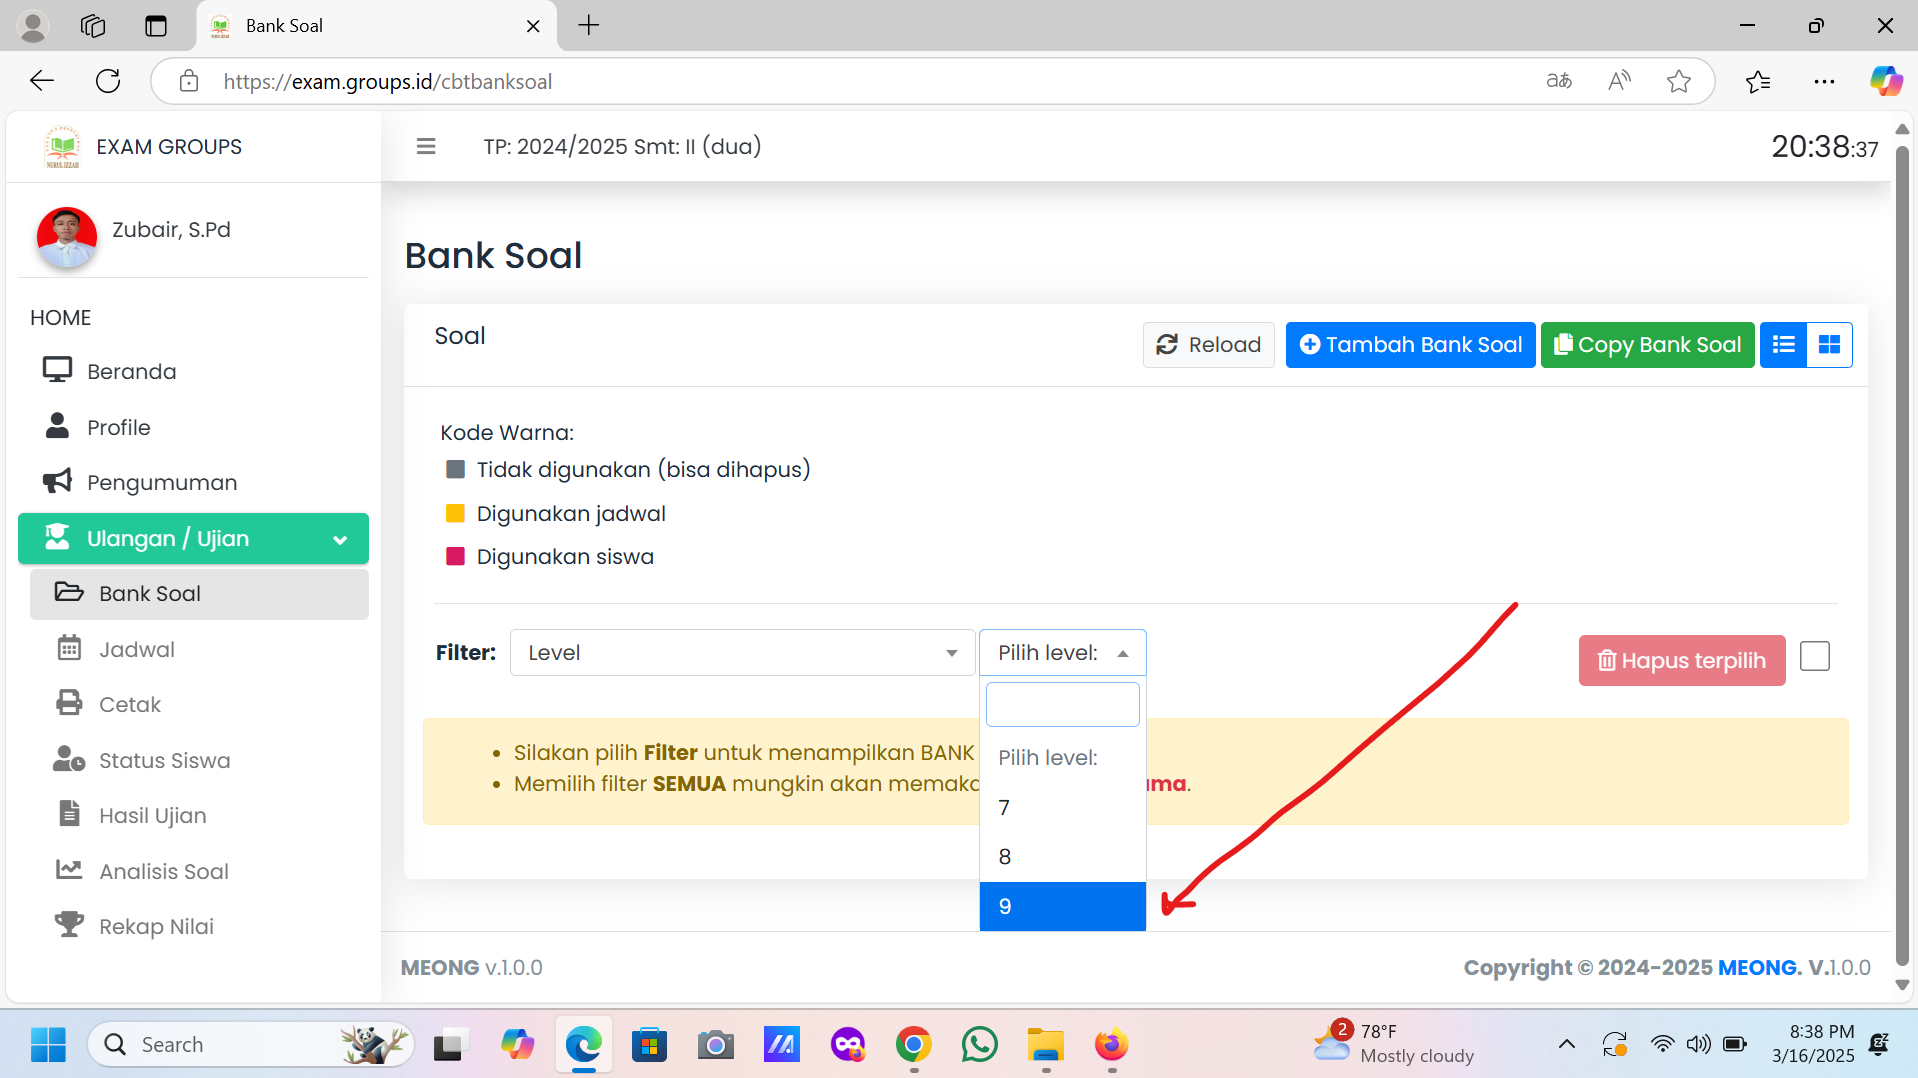The image size is (1918, 1078).
Task: Click the pink Digunakan siswa color swatch
Action: (x=455, y=557)
